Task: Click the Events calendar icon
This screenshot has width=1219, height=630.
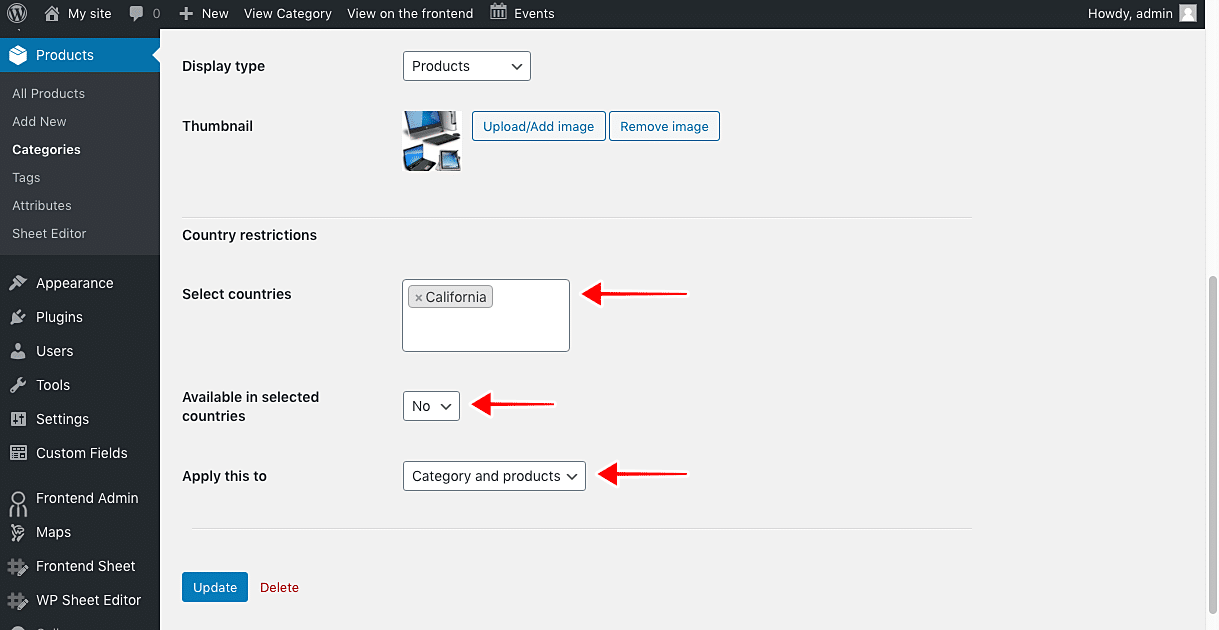Action: 498,12
